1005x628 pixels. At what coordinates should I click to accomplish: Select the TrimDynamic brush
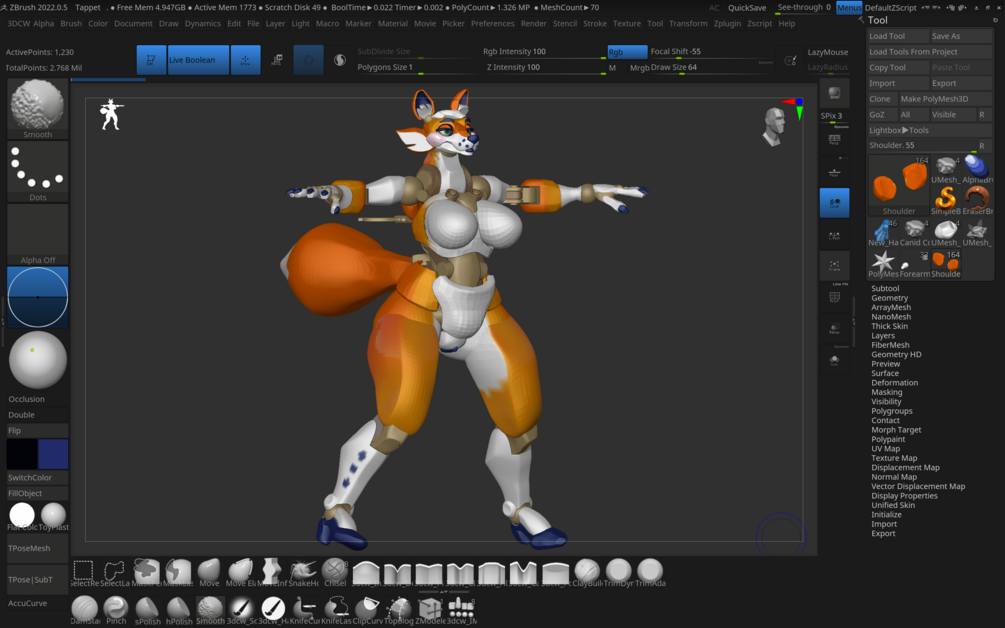(619, 572)
